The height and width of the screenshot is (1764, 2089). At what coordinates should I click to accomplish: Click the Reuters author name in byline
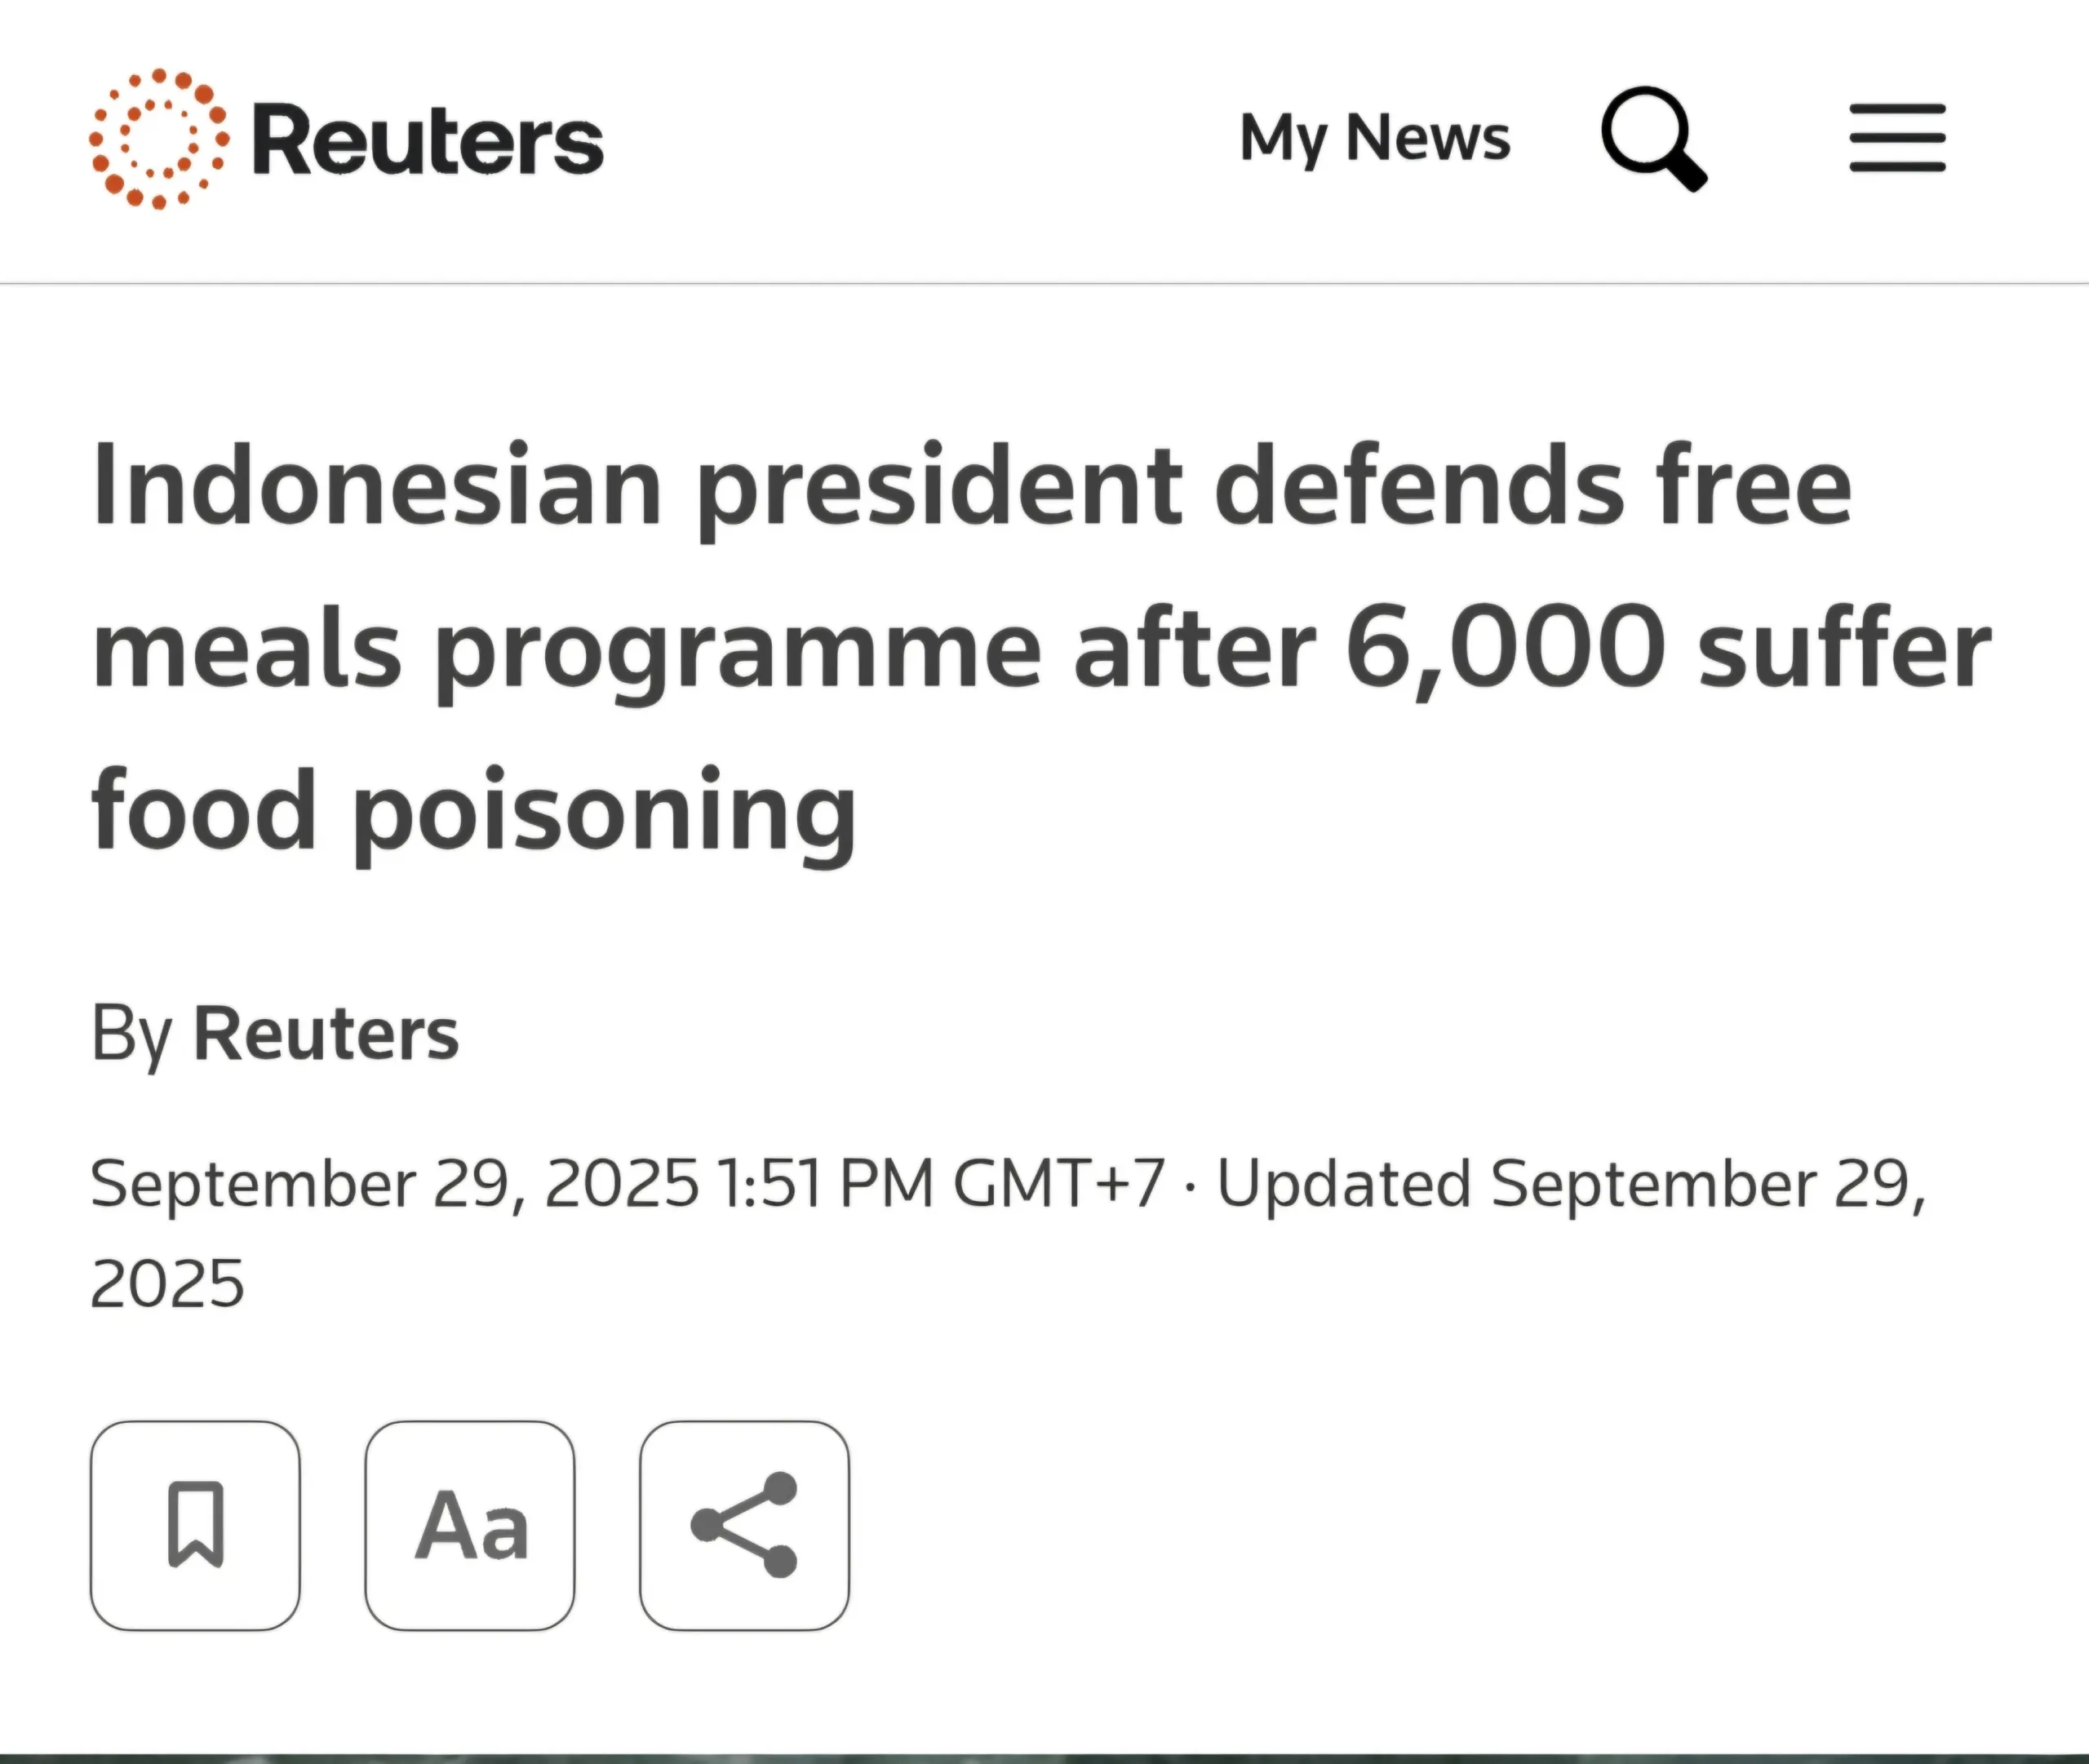pyautogui.click(x=326, y=1033)
